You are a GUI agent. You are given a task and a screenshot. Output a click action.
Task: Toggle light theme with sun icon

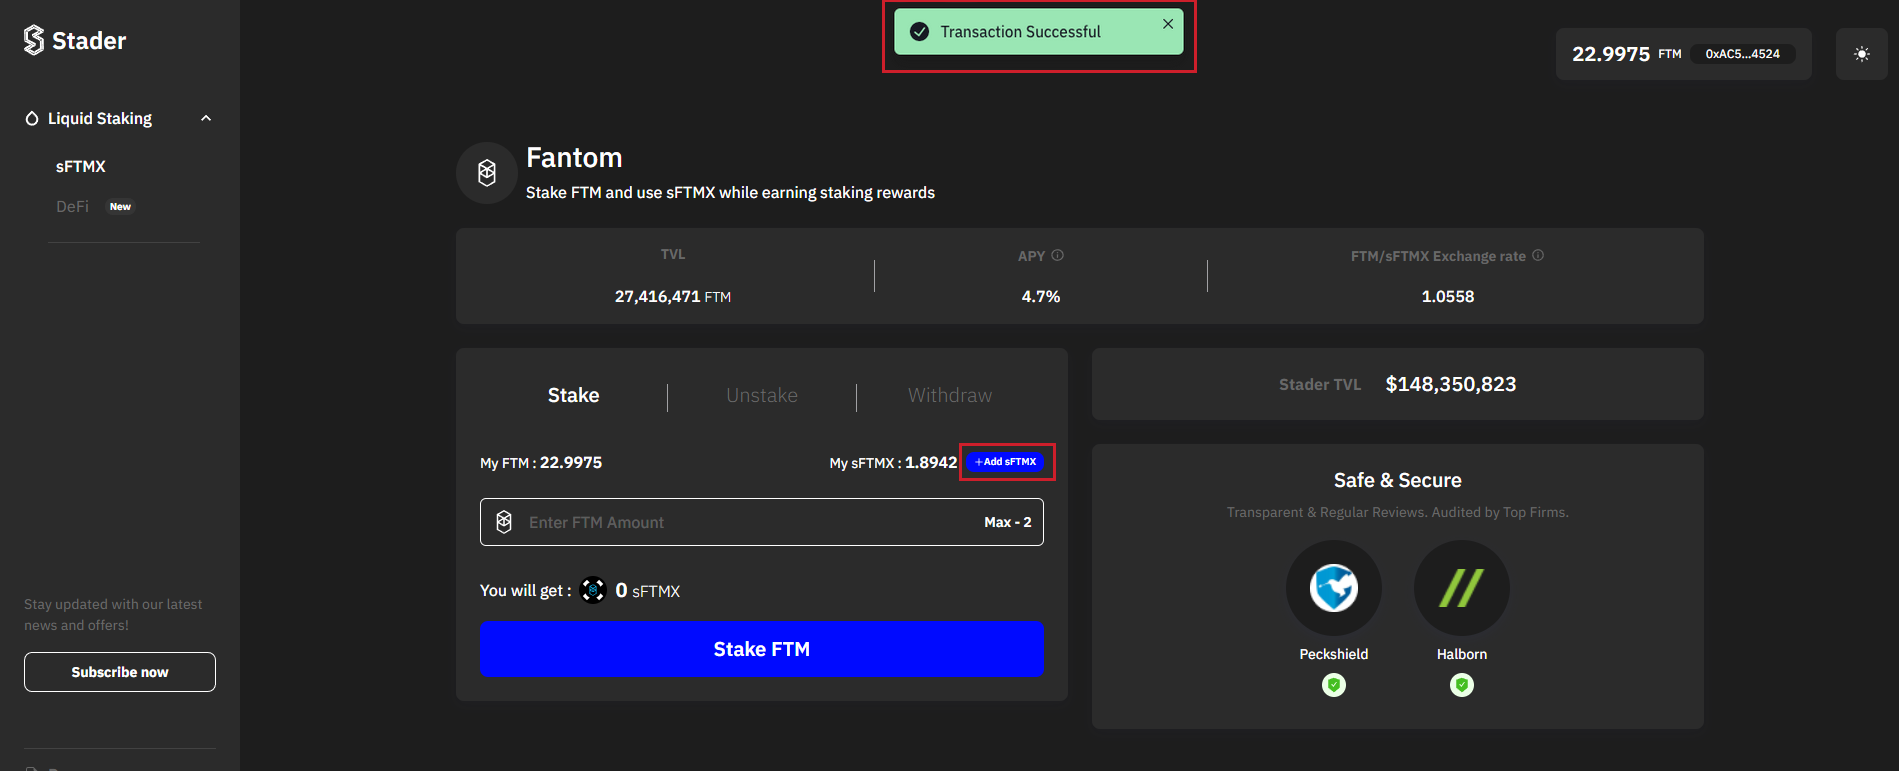click(1861, 54)
